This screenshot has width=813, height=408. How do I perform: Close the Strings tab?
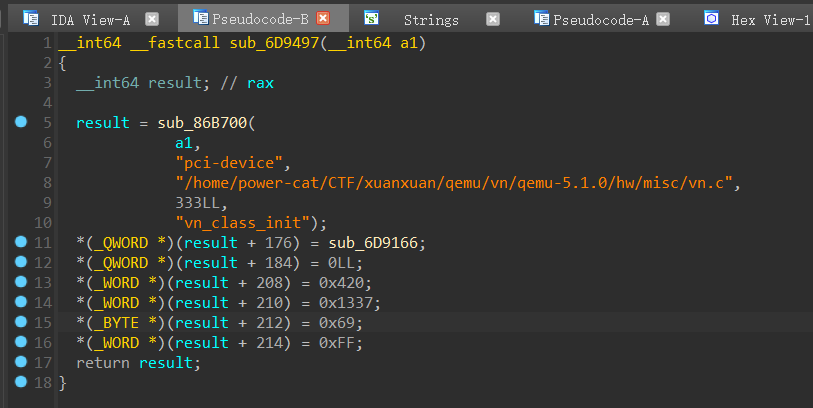493,19
